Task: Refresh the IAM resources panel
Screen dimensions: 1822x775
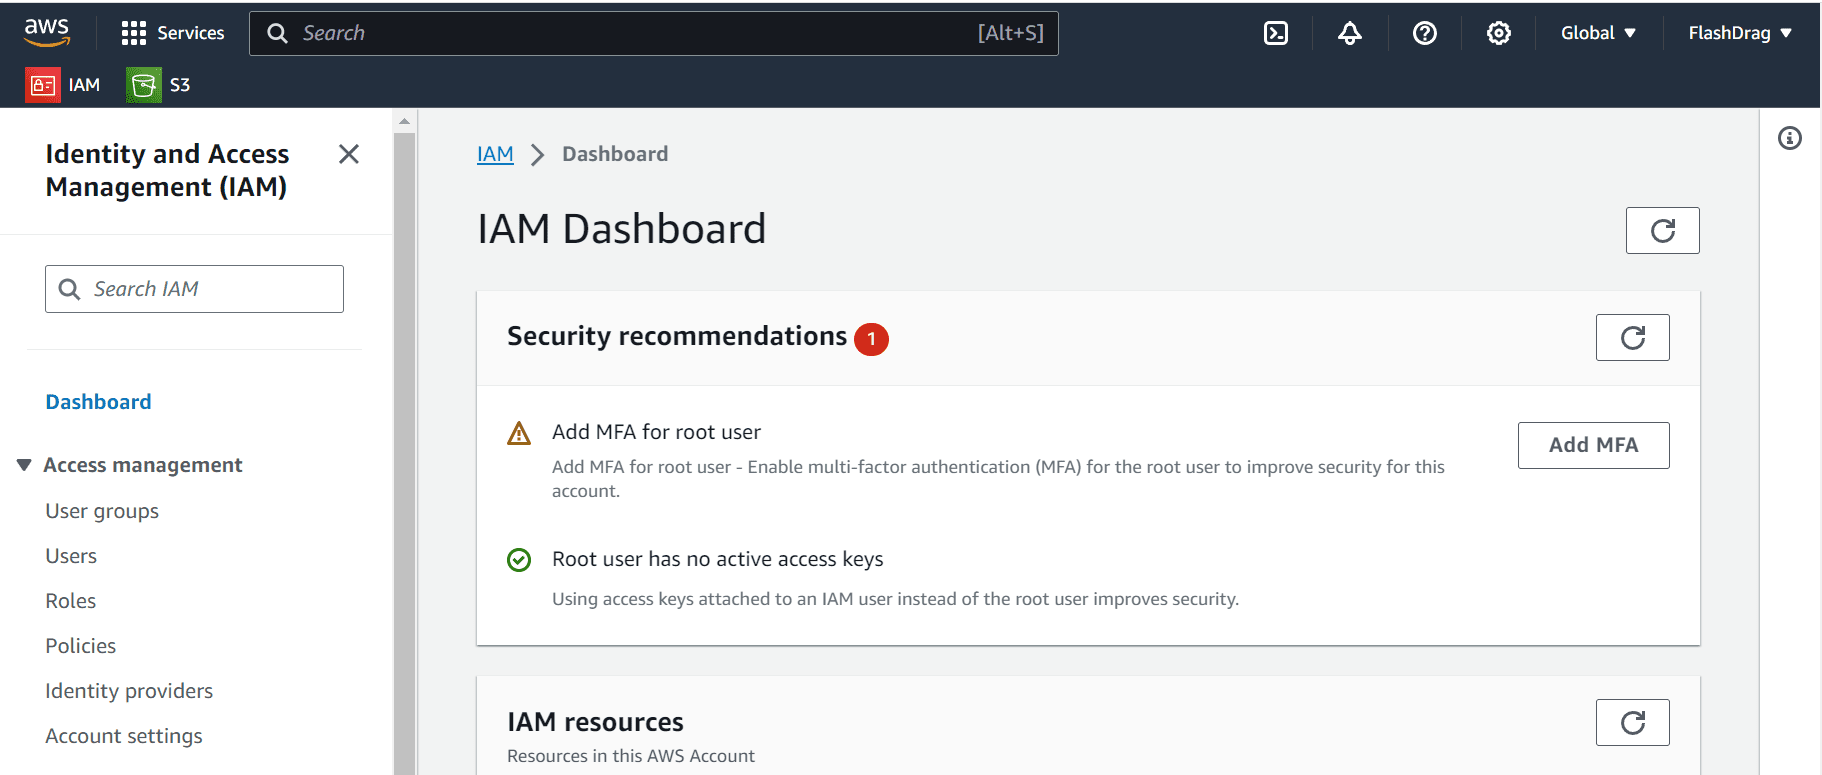Action: [x=1632, y=722]
